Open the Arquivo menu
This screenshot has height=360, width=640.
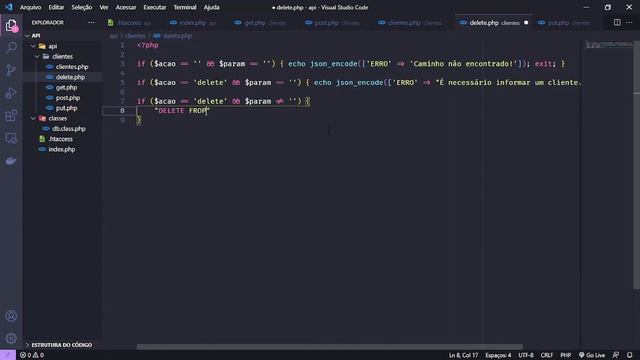[x=30, y=7]
